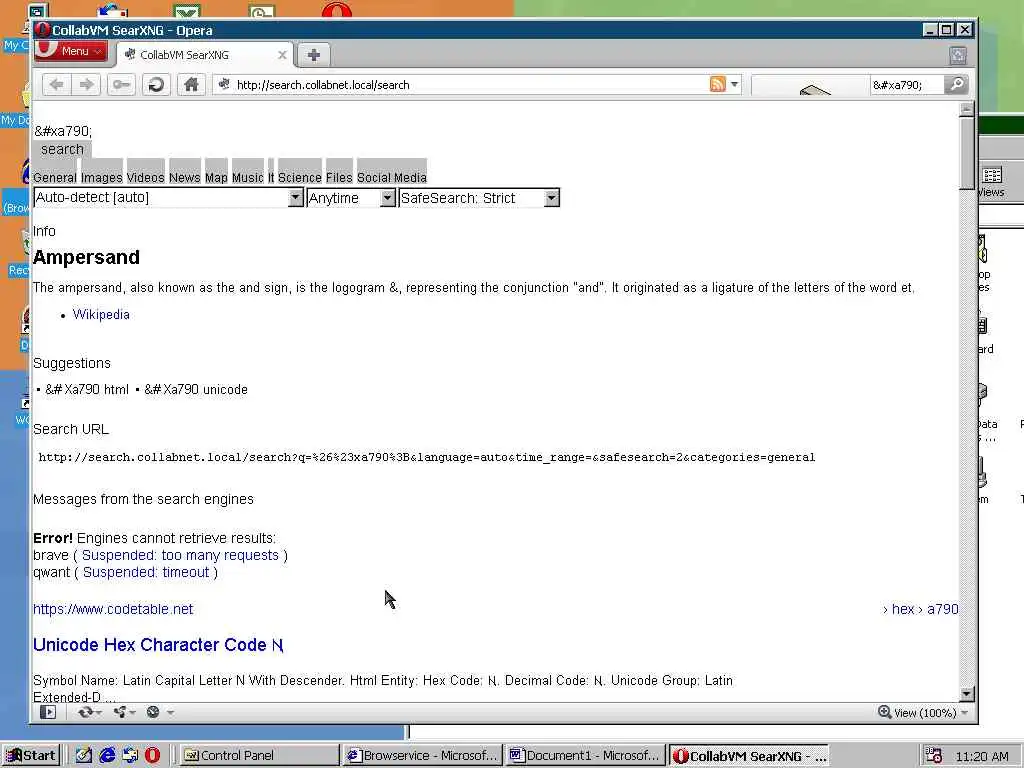This screenshot has height=768, width=1024.
Task: Open the closed tabs trash icon
Action: pyautogui.click(x=957, y=56)
